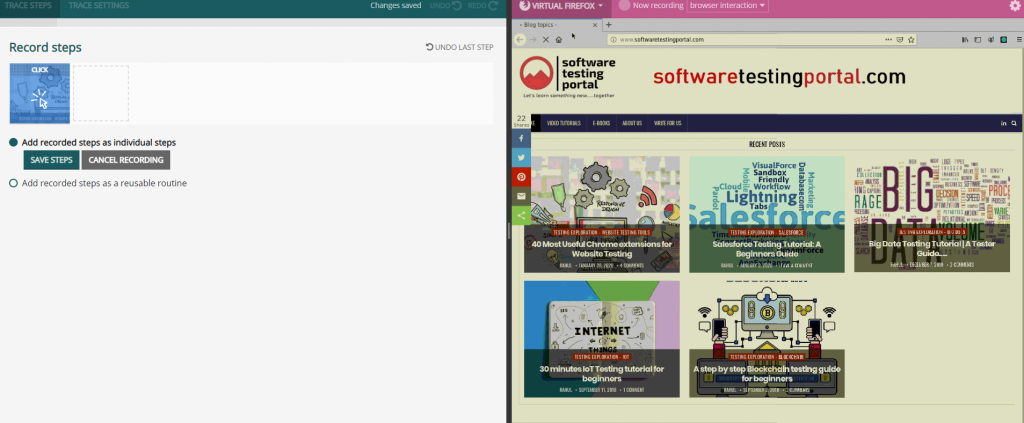Viewport: 1024px width, 423px height.
Task: Open the LinkedIn icon in site navbar
Action: [1004, 123]
